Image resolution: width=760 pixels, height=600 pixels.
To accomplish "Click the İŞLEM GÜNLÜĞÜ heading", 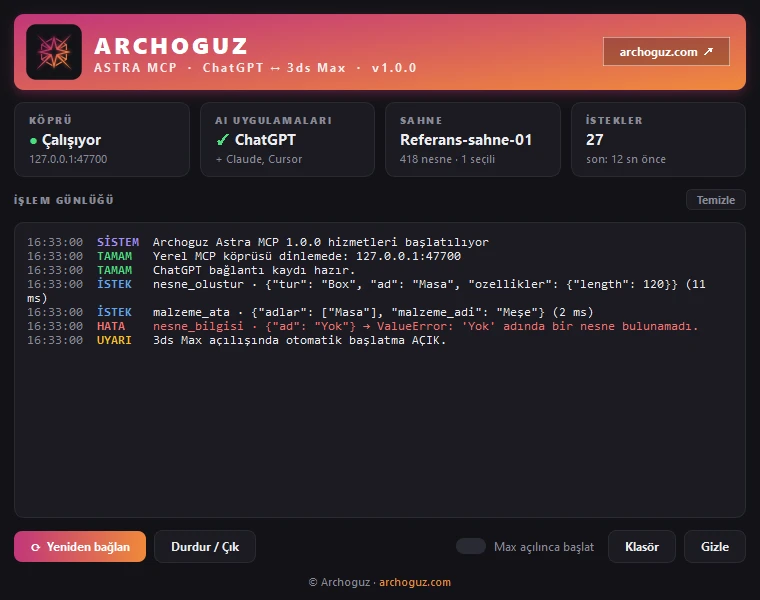I will pos(63,200).
